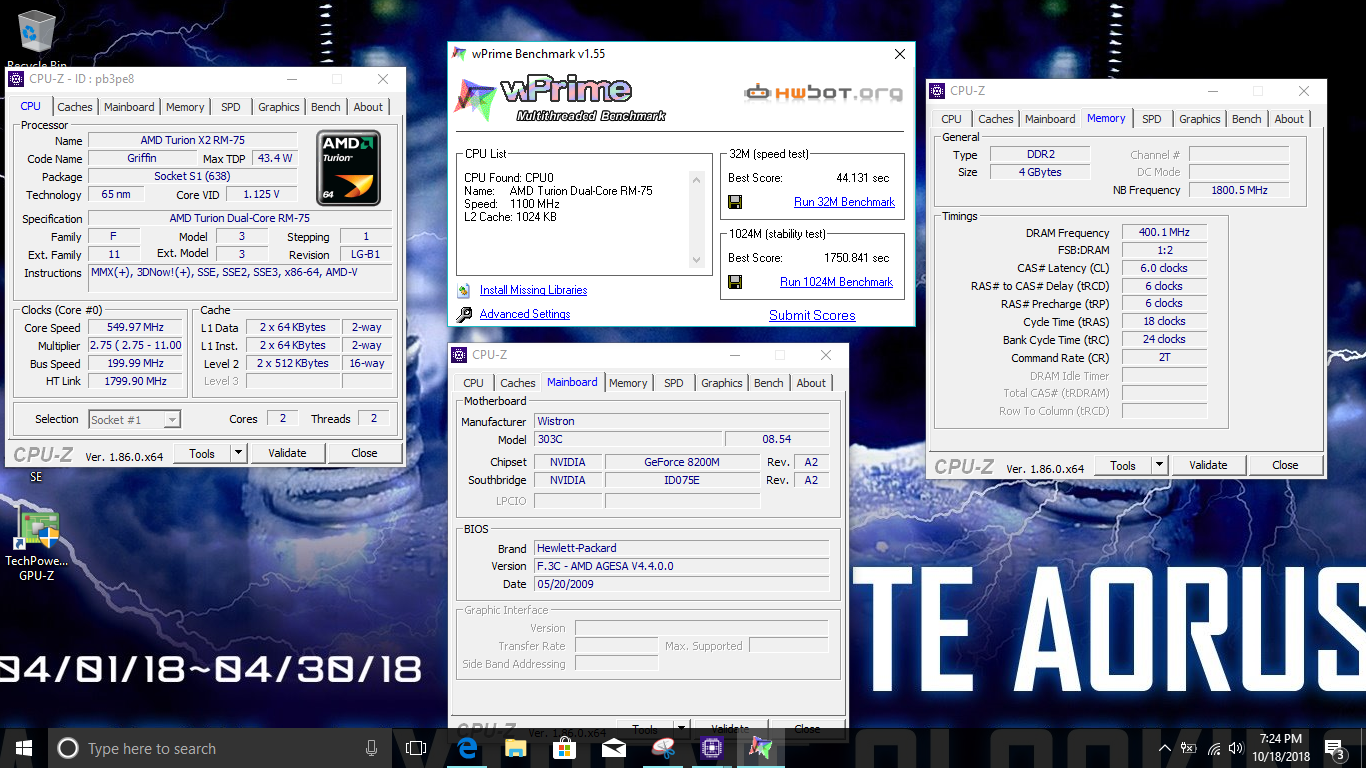Click save icon beside the 1024M score
1366x768 pixels.
[x=735, y=282]
